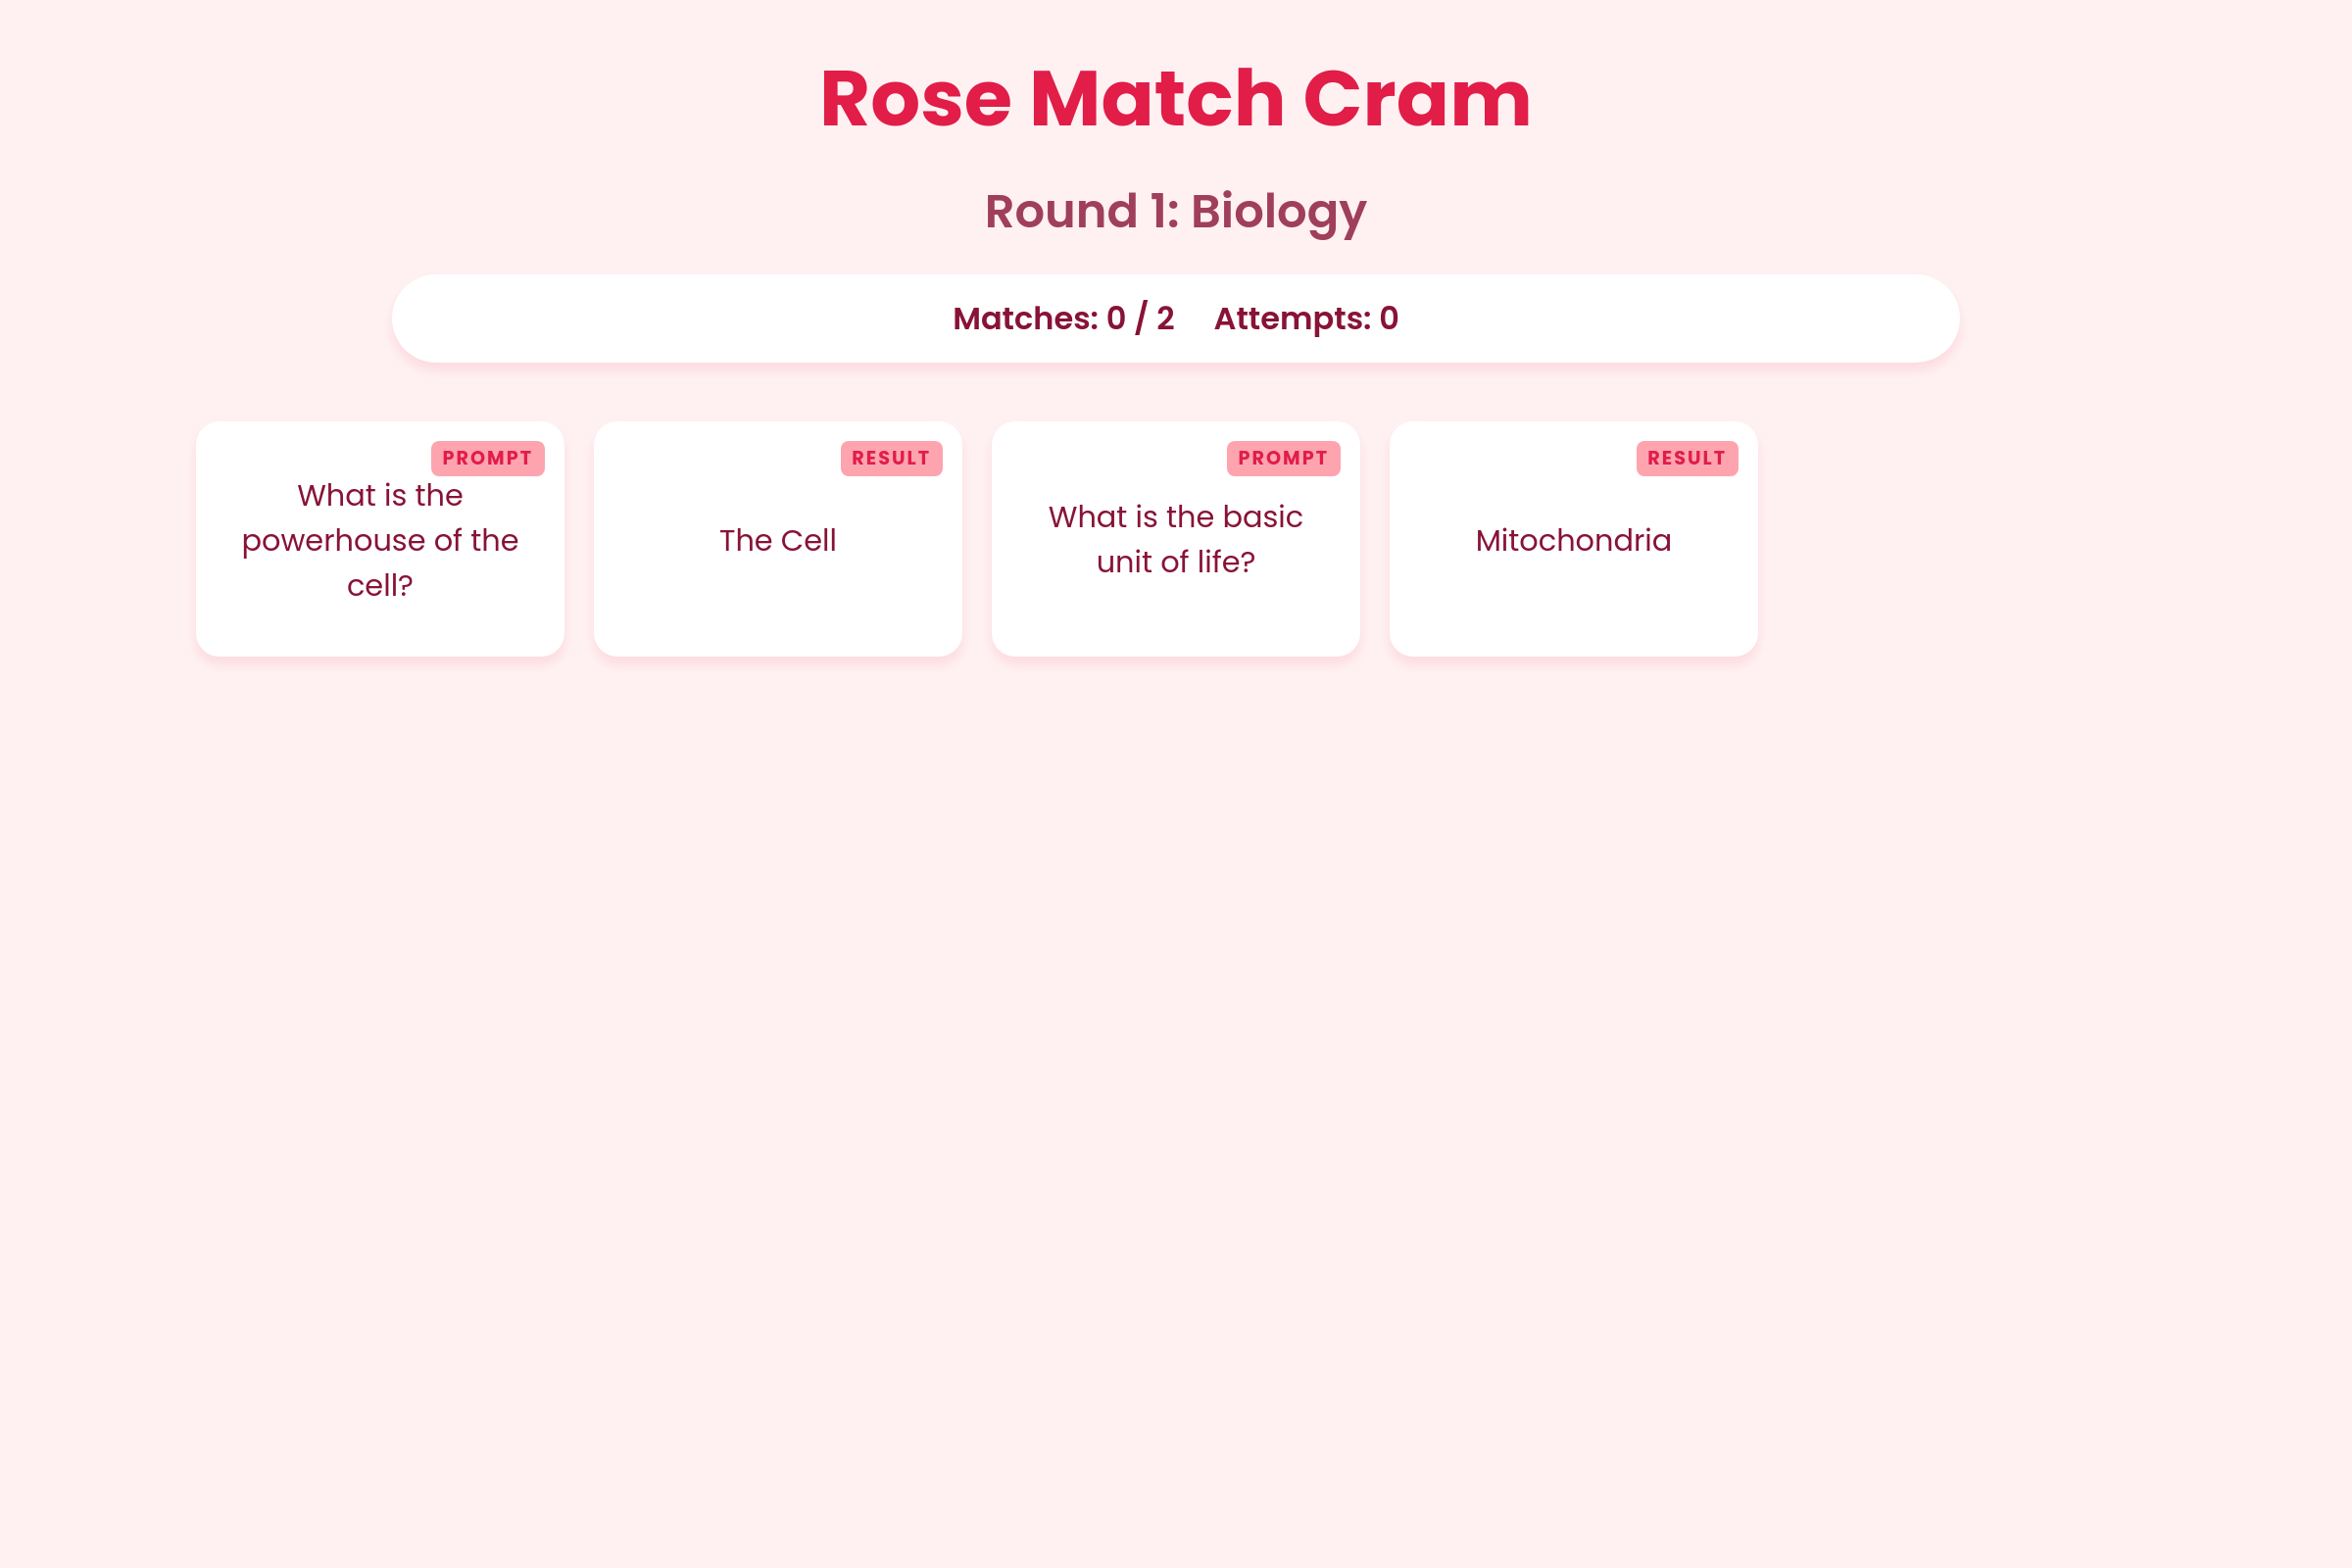Pick the card reading The Cell
The image size is (2352, 1568).
click(778, 539)
